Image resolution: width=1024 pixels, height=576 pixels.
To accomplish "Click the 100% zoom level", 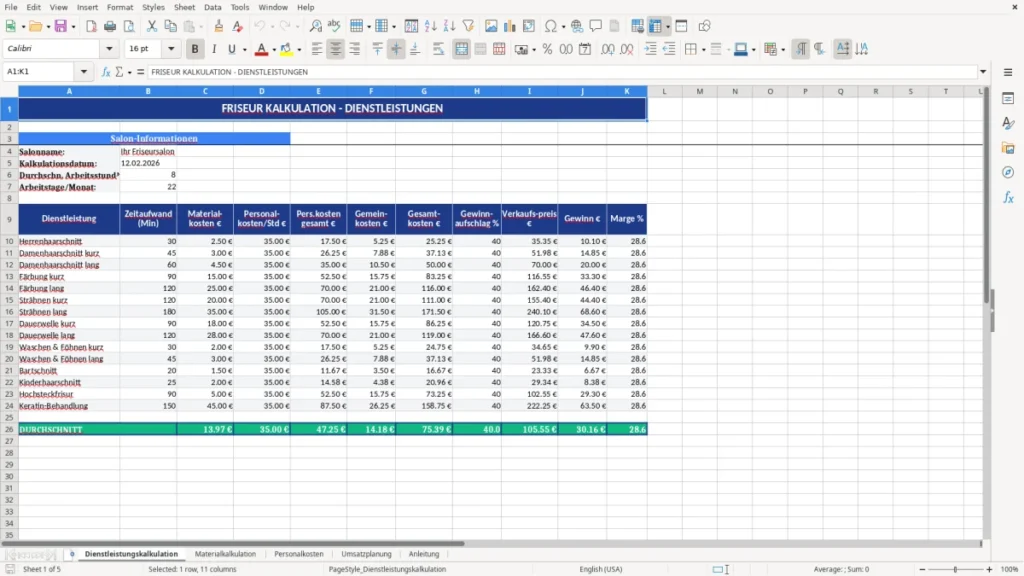I will point(1010,569).
